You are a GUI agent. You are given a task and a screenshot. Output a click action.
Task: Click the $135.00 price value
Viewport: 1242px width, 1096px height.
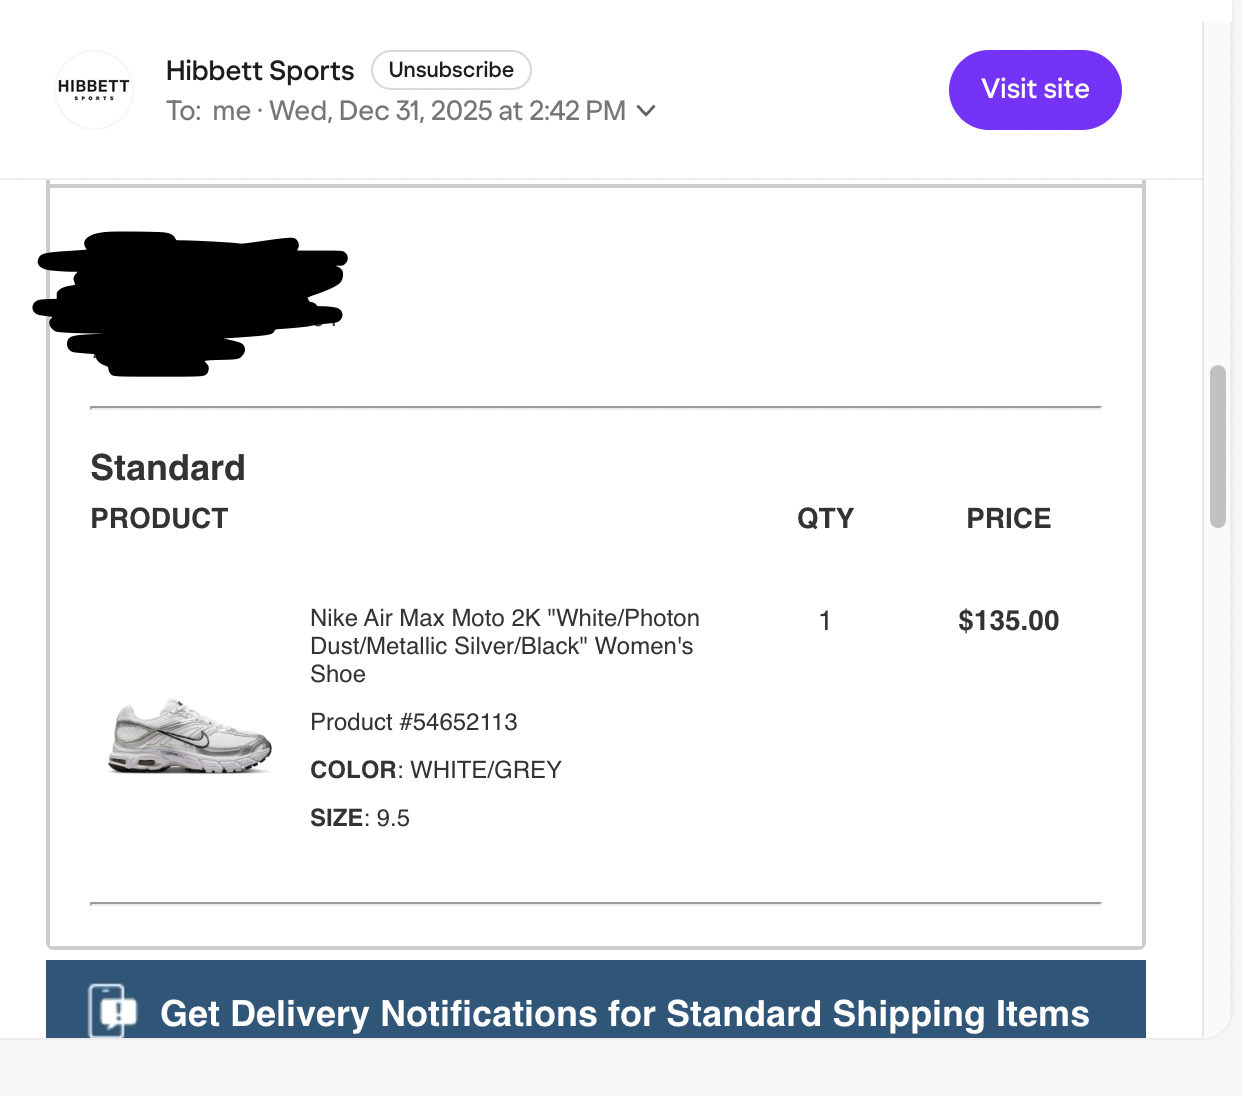(1008, 621)
